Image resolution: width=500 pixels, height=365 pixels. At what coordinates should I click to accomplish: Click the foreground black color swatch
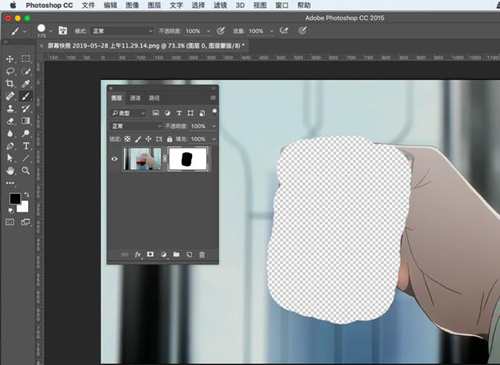[15, 199]
